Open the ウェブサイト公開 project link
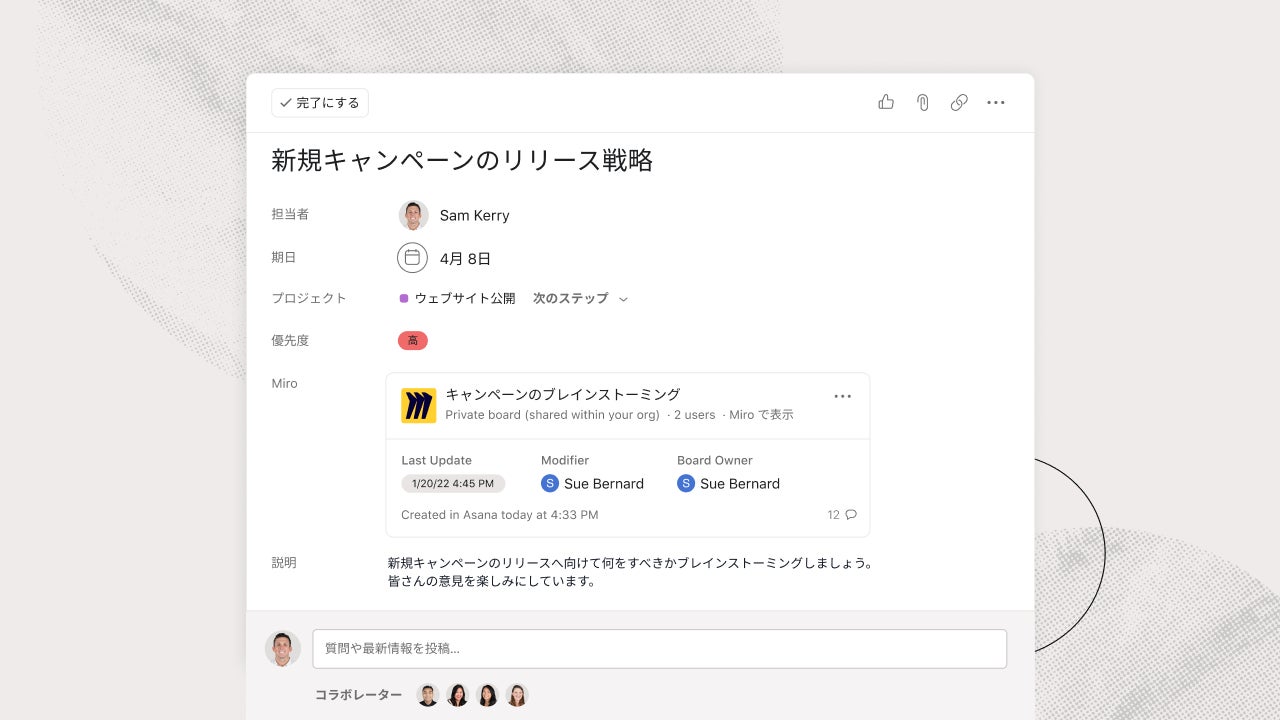 click(x=465, y=298)
